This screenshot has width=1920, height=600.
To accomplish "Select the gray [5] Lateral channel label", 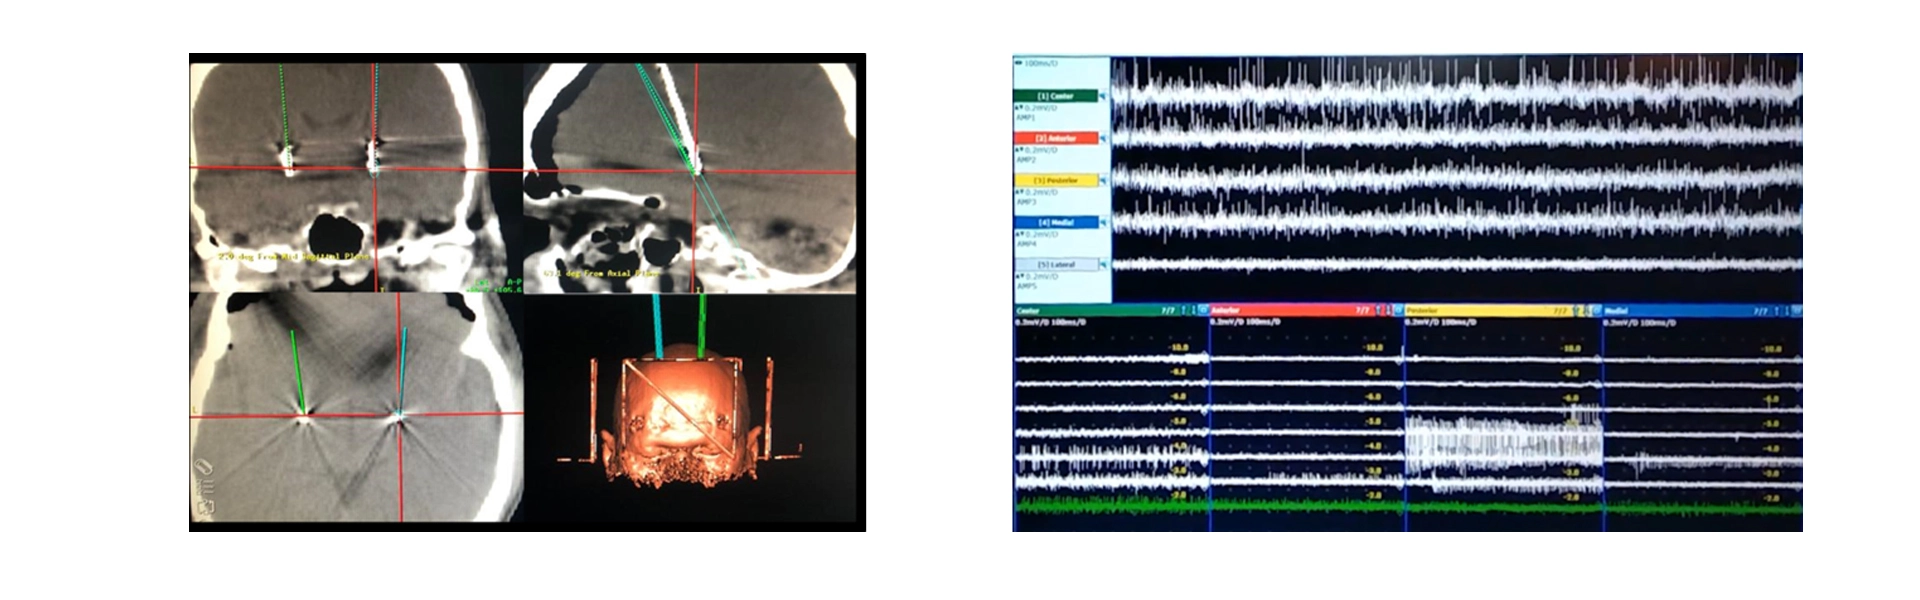I will pyautogui.click(x=1055, y=264).
